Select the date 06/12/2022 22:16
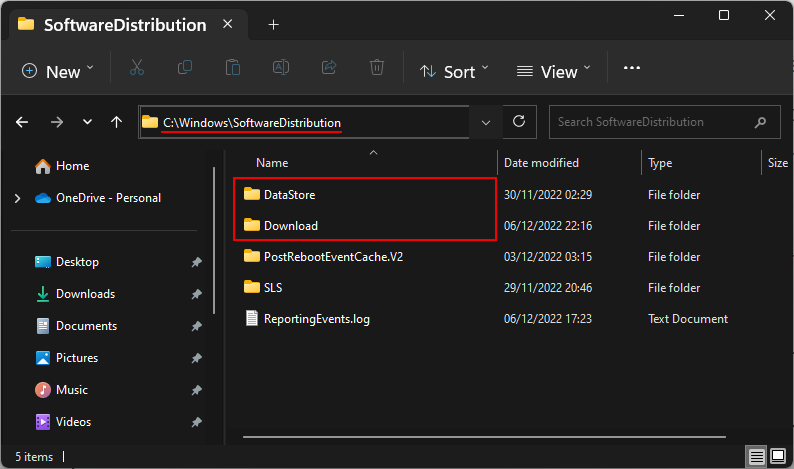Viewport: 794px width, 469px height. click(547, 225)
